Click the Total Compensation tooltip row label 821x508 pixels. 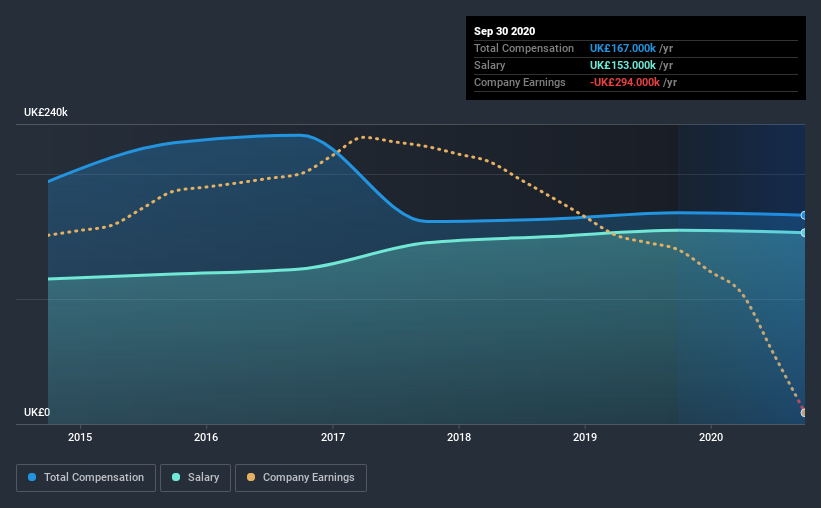[x=524, y=48]
